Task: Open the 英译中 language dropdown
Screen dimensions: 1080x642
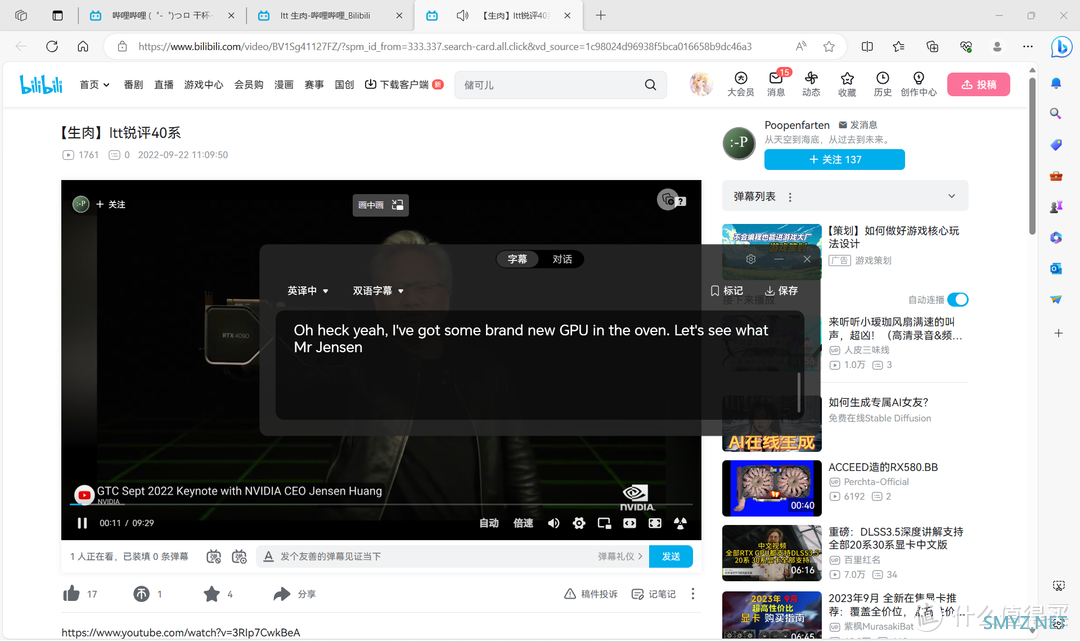Action: click(x=308, y=291)
